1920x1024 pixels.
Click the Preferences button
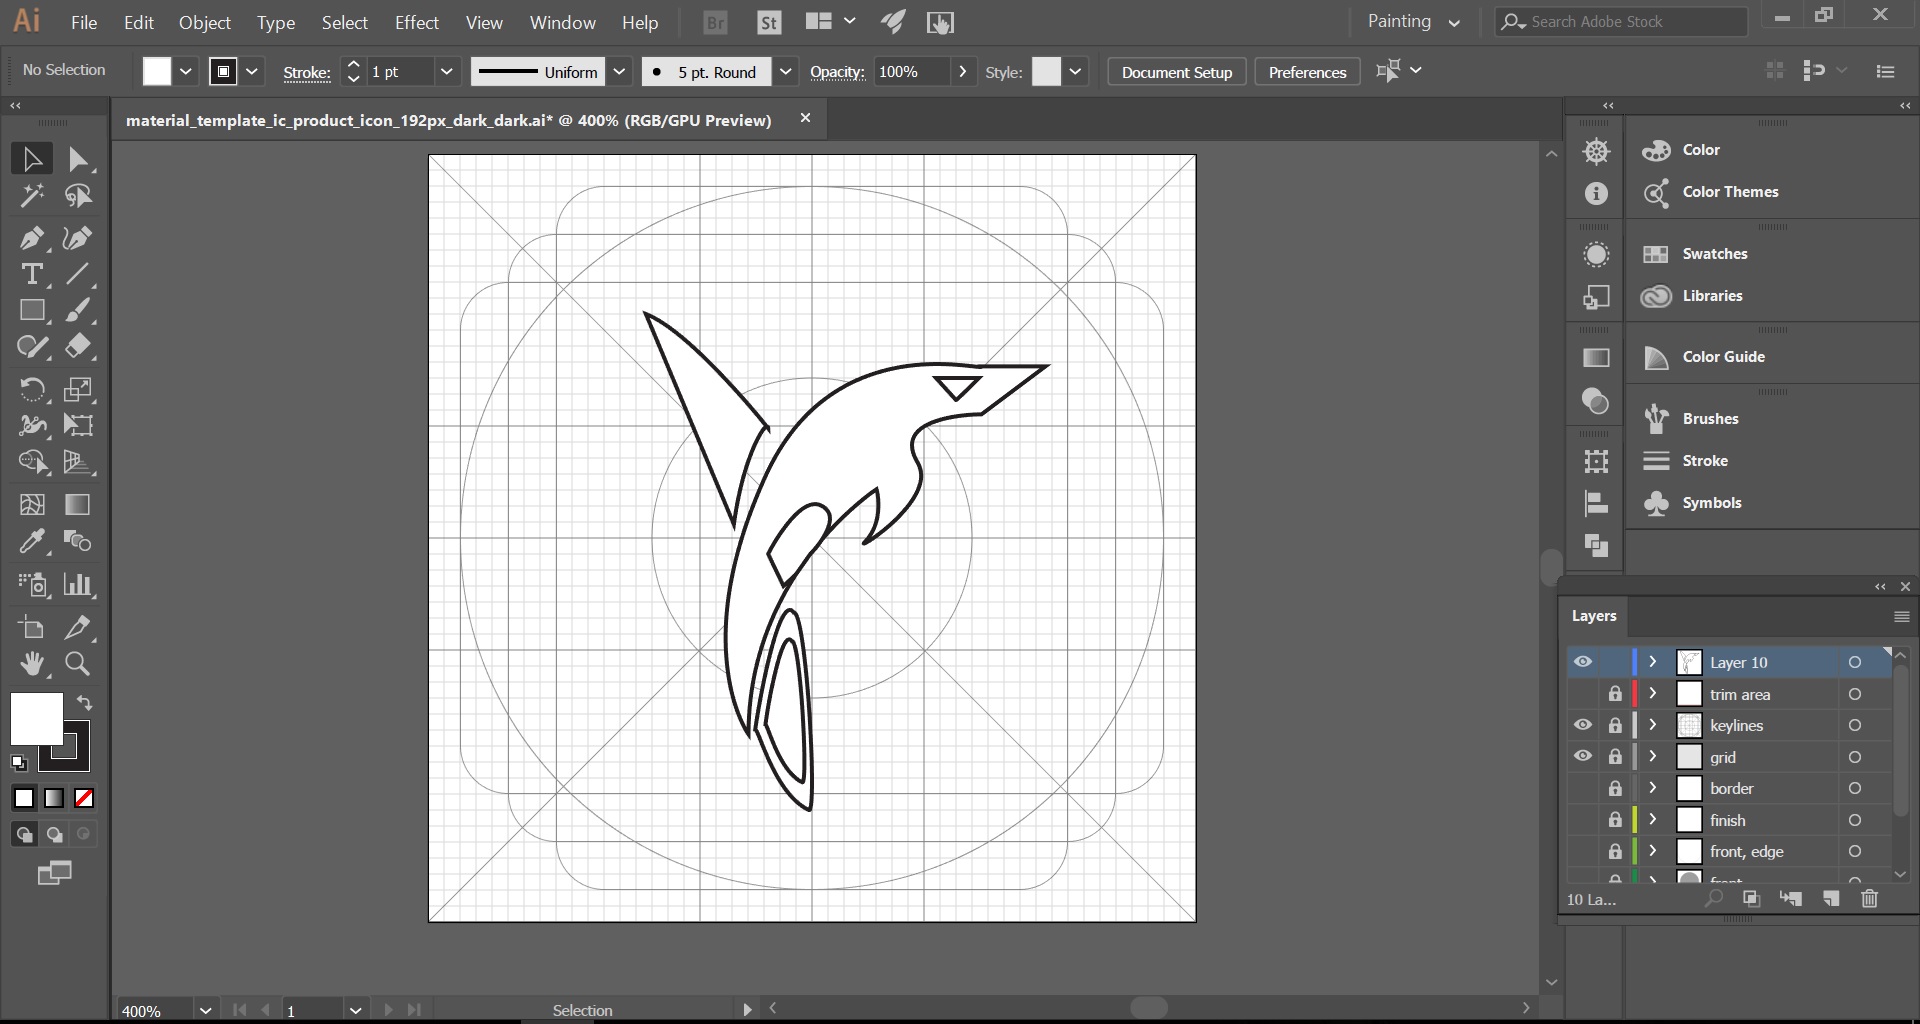1307,72
